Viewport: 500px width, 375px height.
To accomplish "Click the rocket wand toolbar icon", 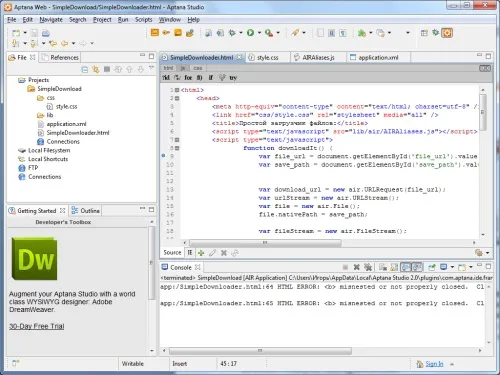I will 295,33.
